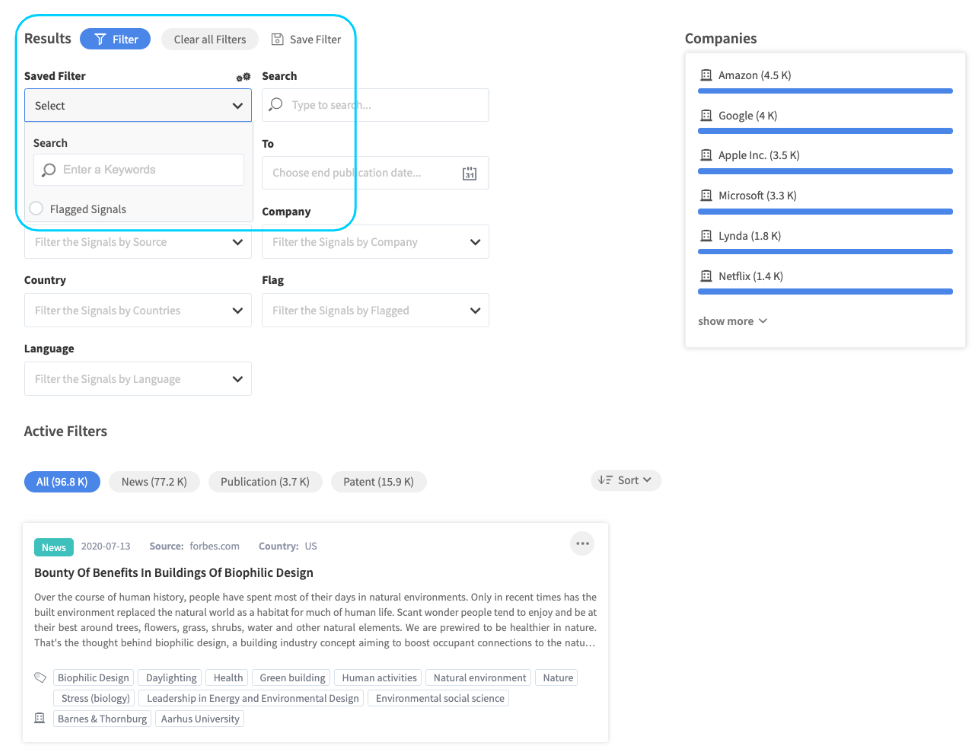Click the Type to search input field
The width and height of the screenshot is (974, 754).
[385, 106]
